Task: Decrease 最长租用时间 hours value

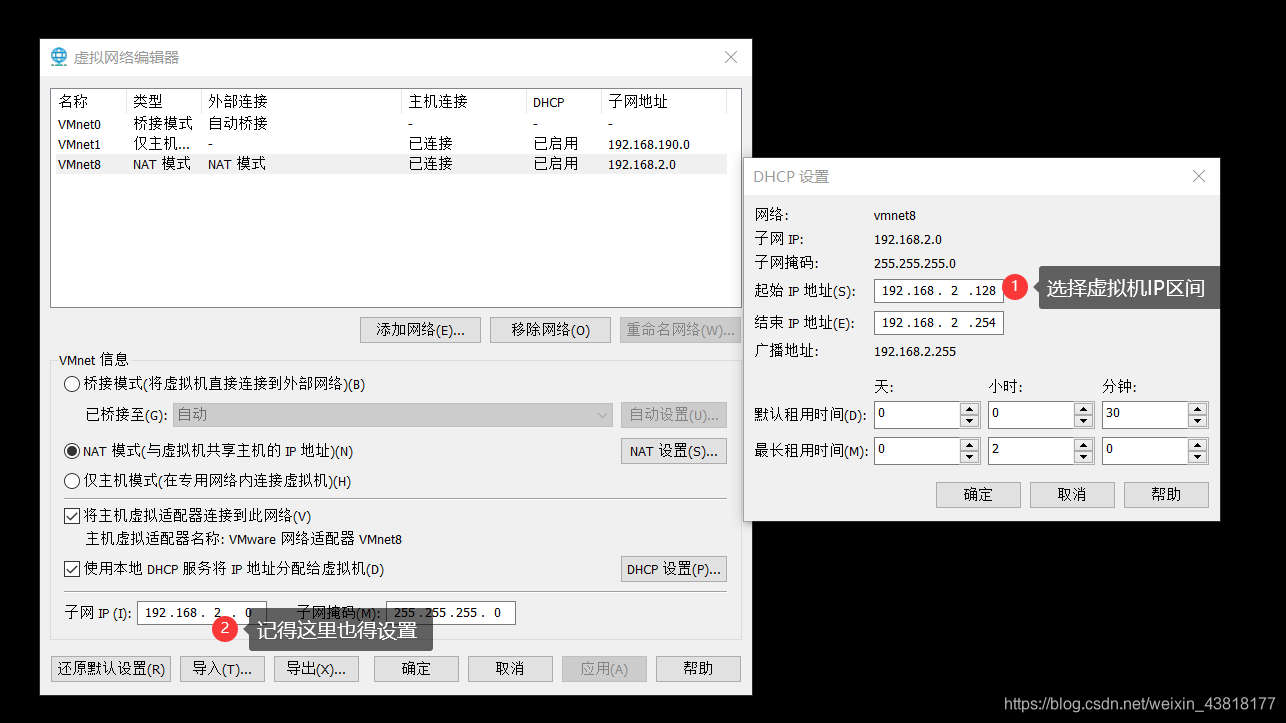Action: coord(1083,457)
